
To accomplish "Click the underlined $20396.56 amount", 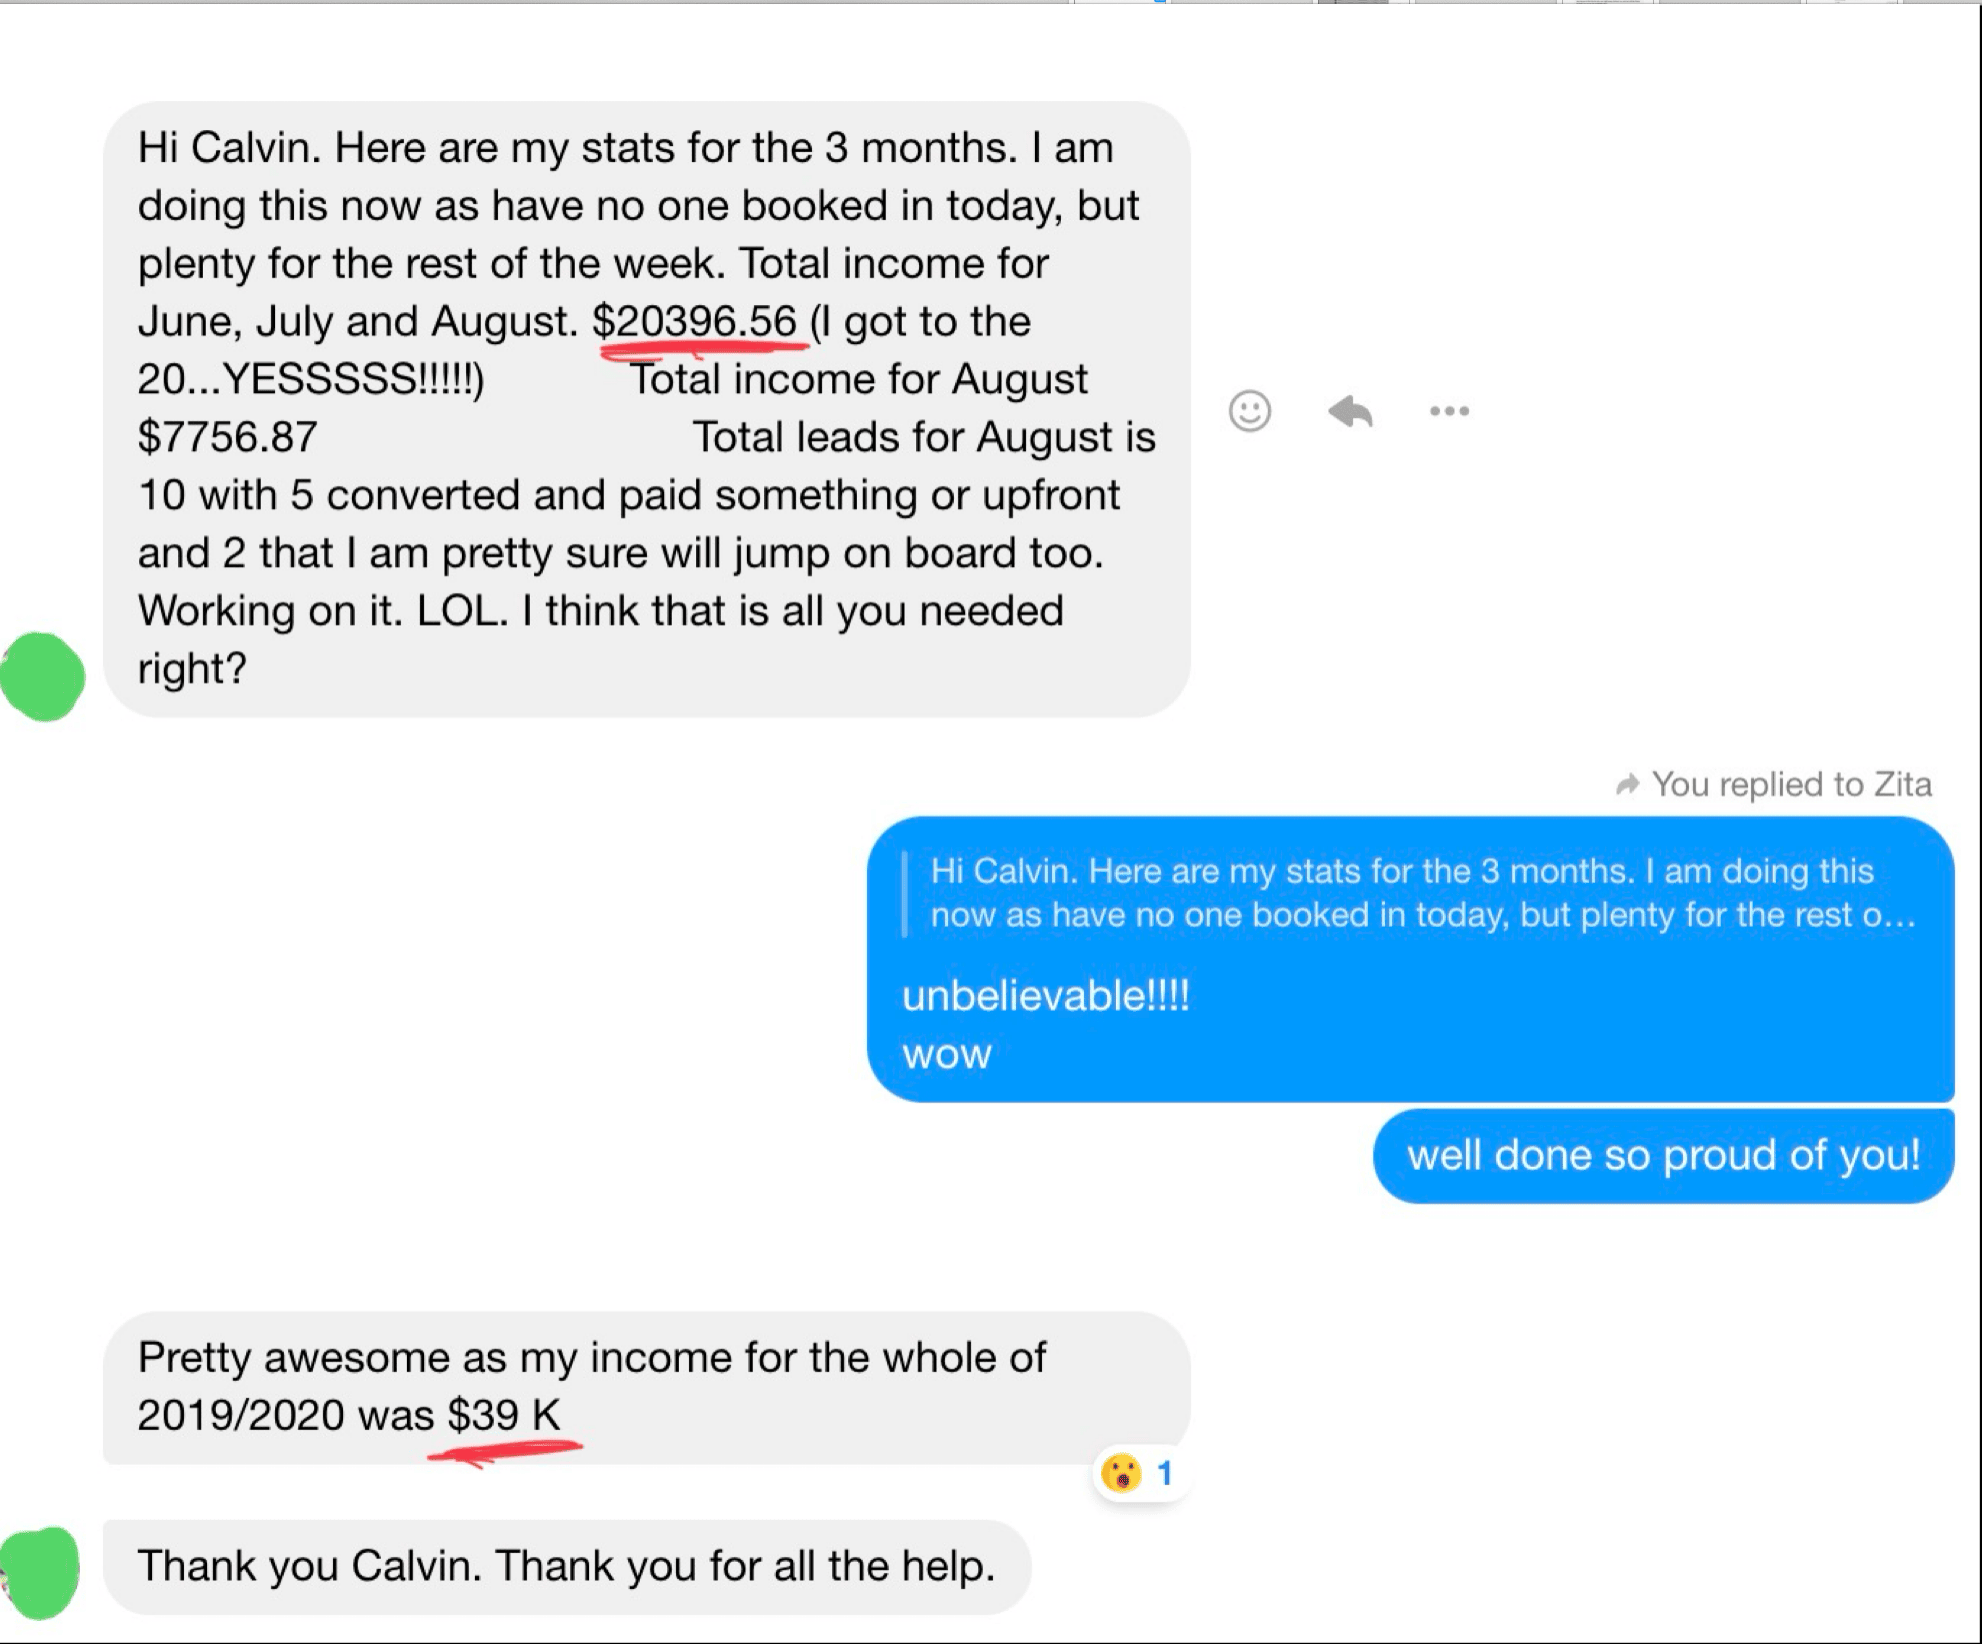I will [x=694, y=322].
